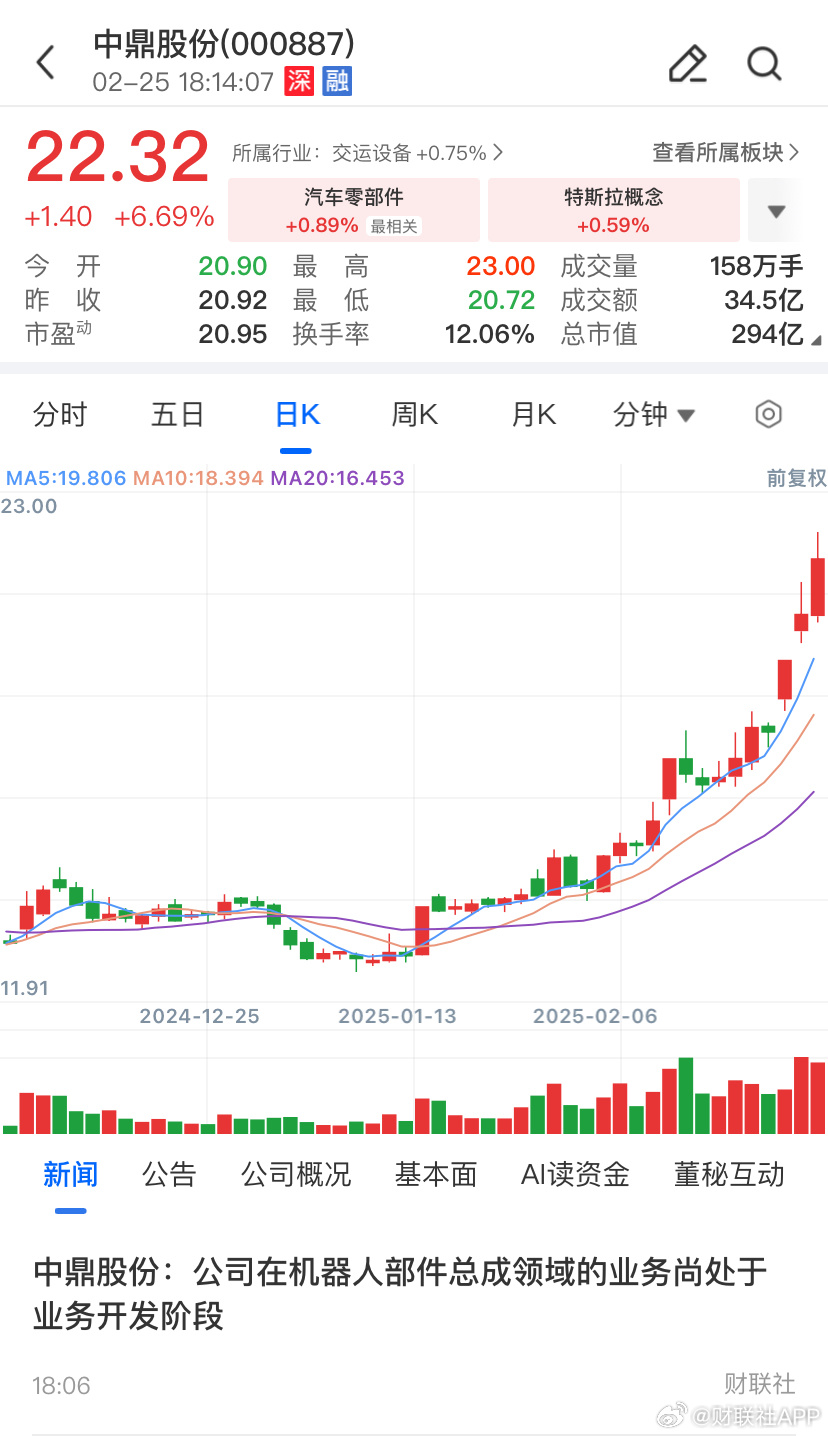Tap the 中鼎股份(000887) stock title

point(224,43)
